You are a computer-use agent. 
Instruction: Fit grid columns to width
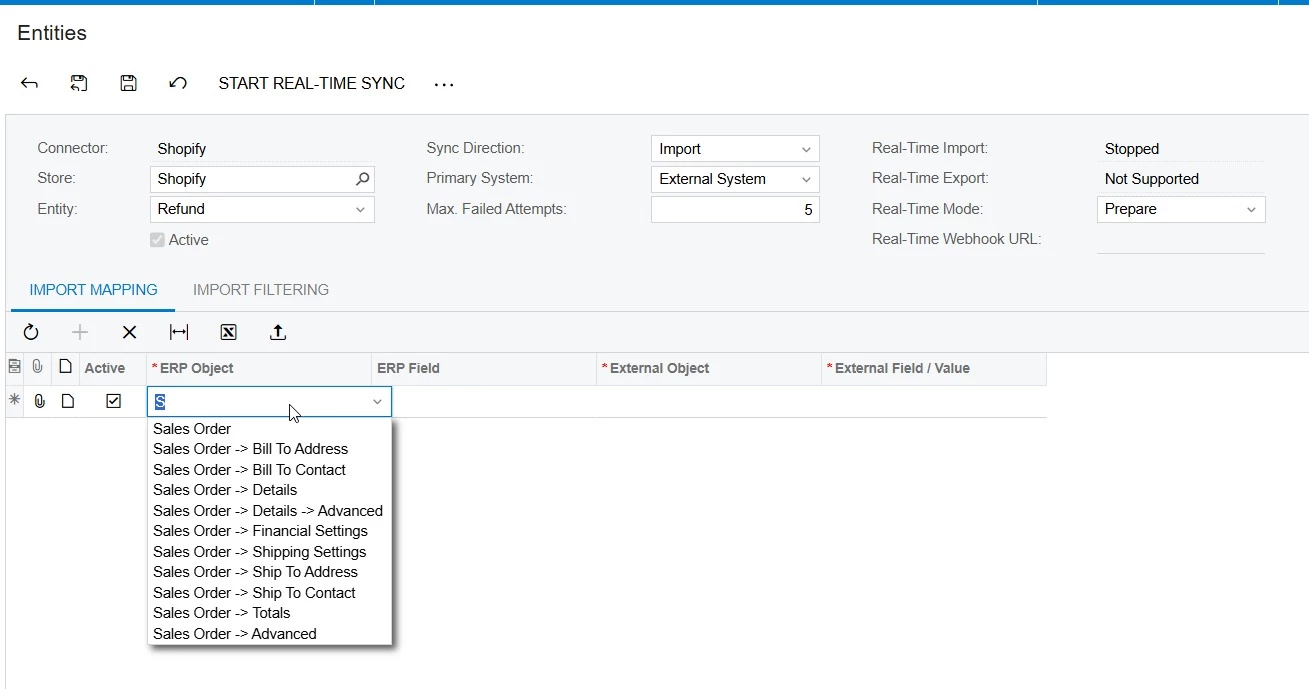[179, 332]
